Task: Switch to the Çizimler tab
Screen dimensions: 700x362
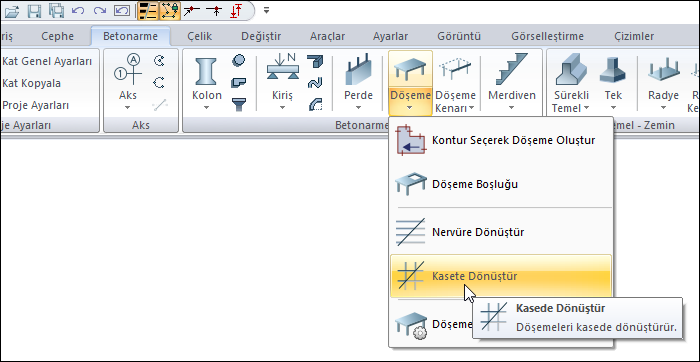Action: click(634, 36)
